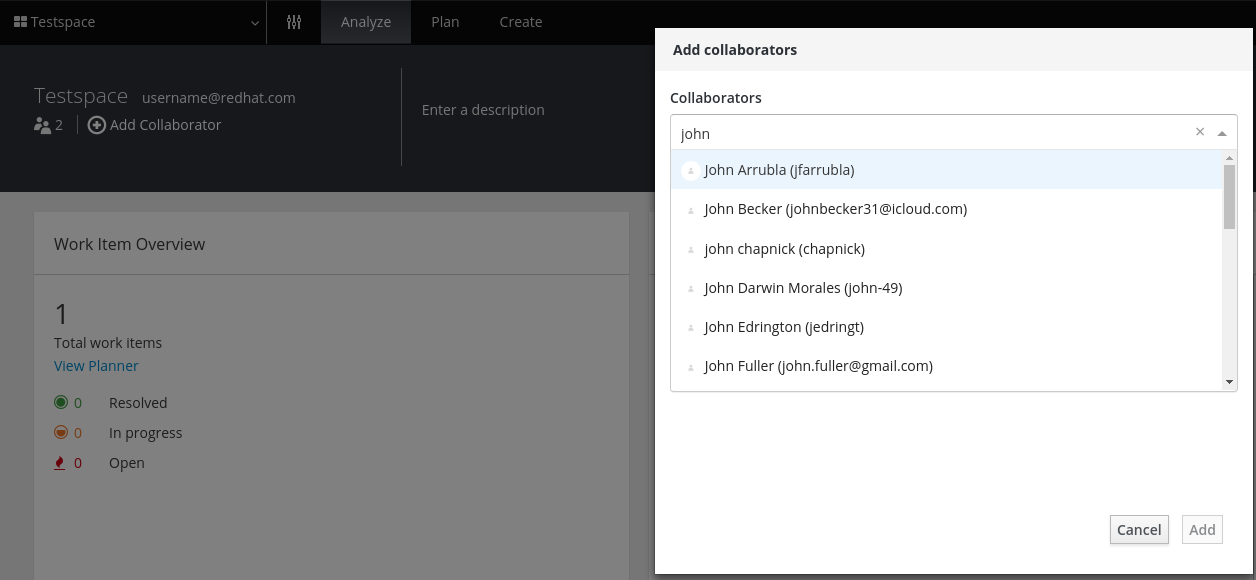Click the collaborator count people icon

[42, 124]
